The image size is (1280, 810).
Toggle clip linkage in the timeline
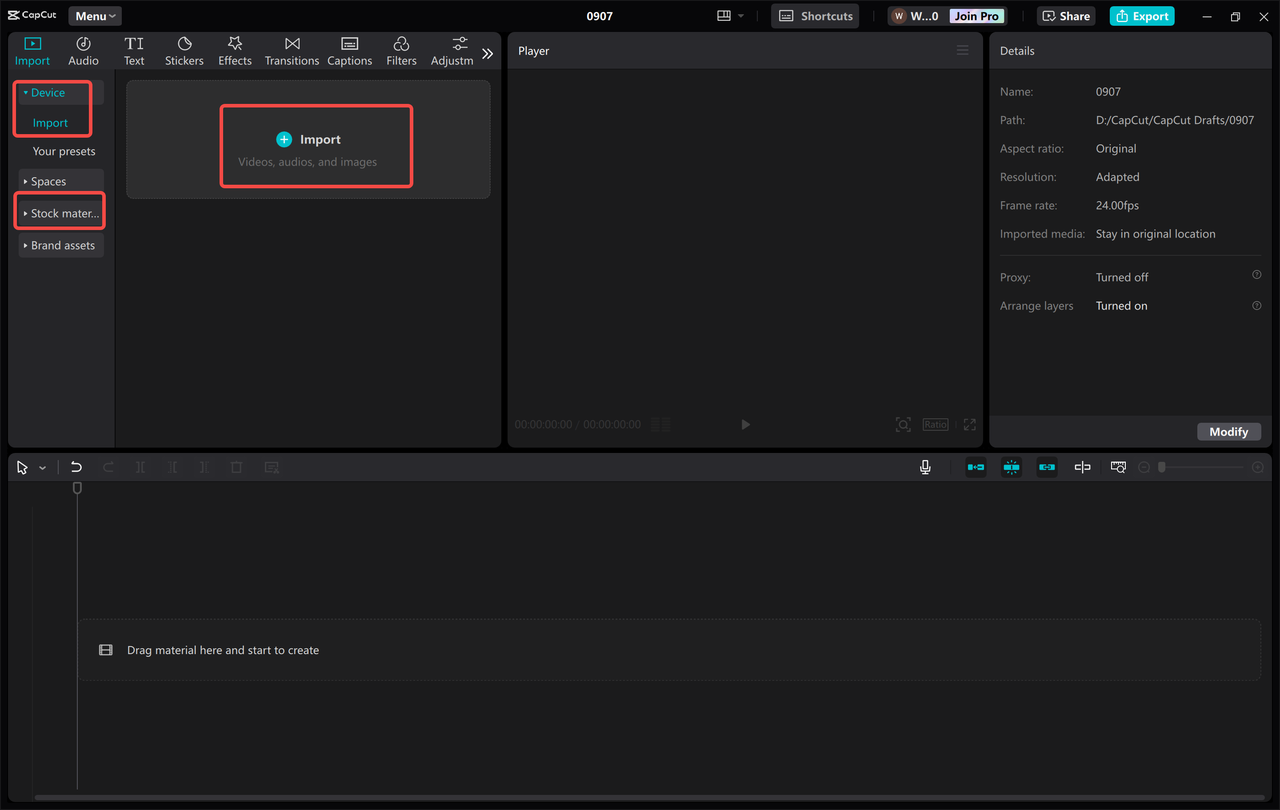[x=1047, y=467]
